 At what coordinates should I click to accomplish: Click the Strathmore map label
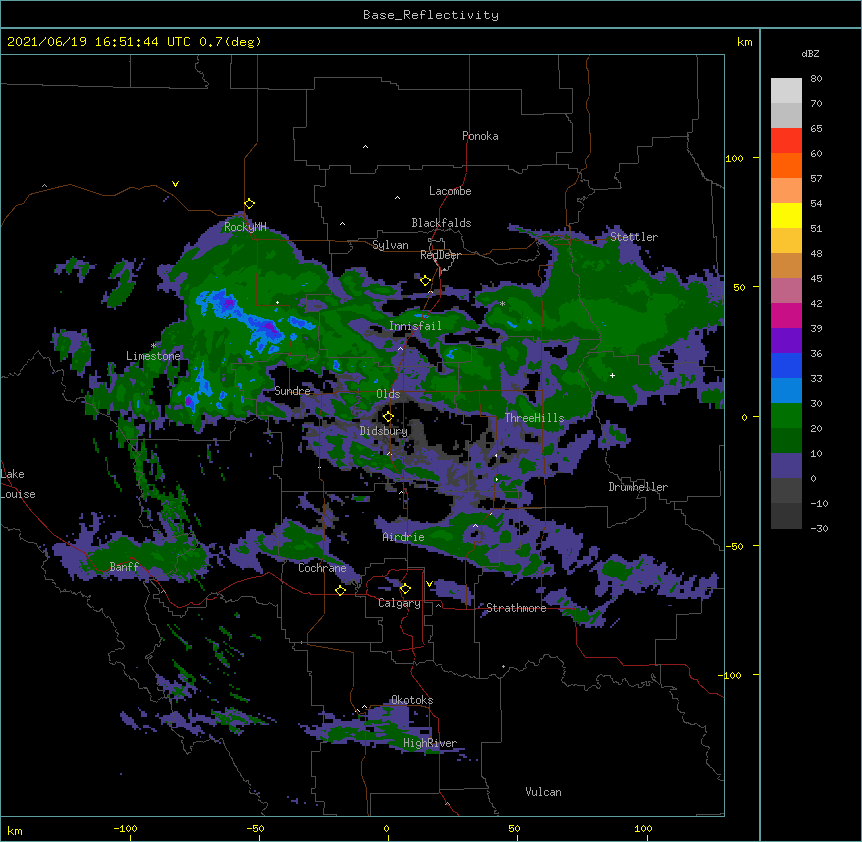point(516,608)
